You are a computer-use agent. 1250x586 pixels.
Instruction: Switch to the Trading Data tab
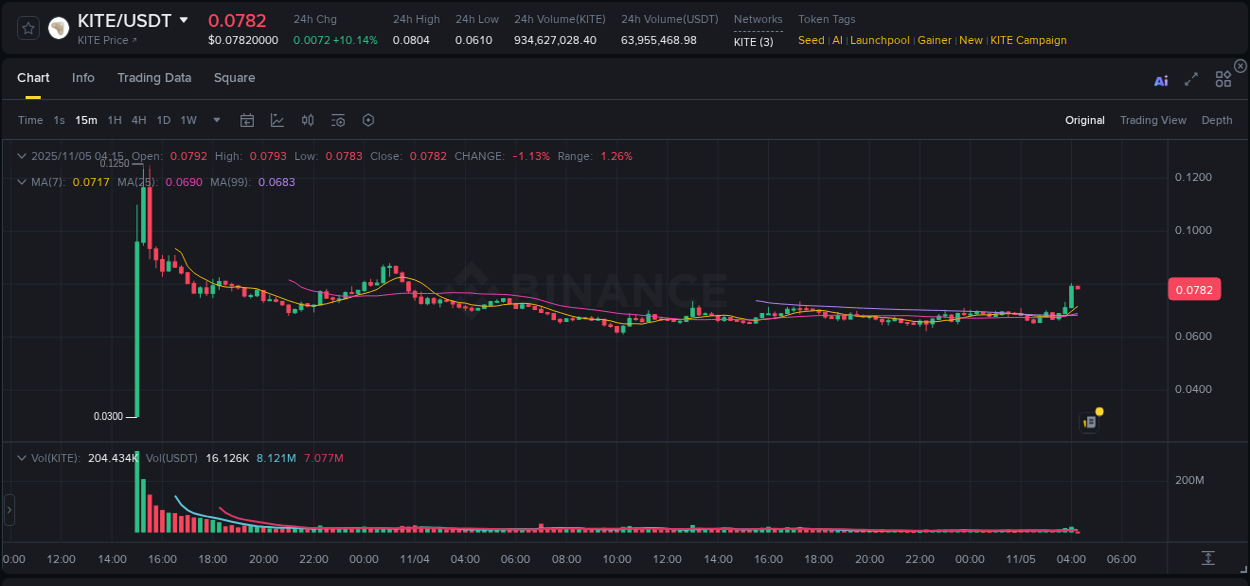[x=154, y=78]
